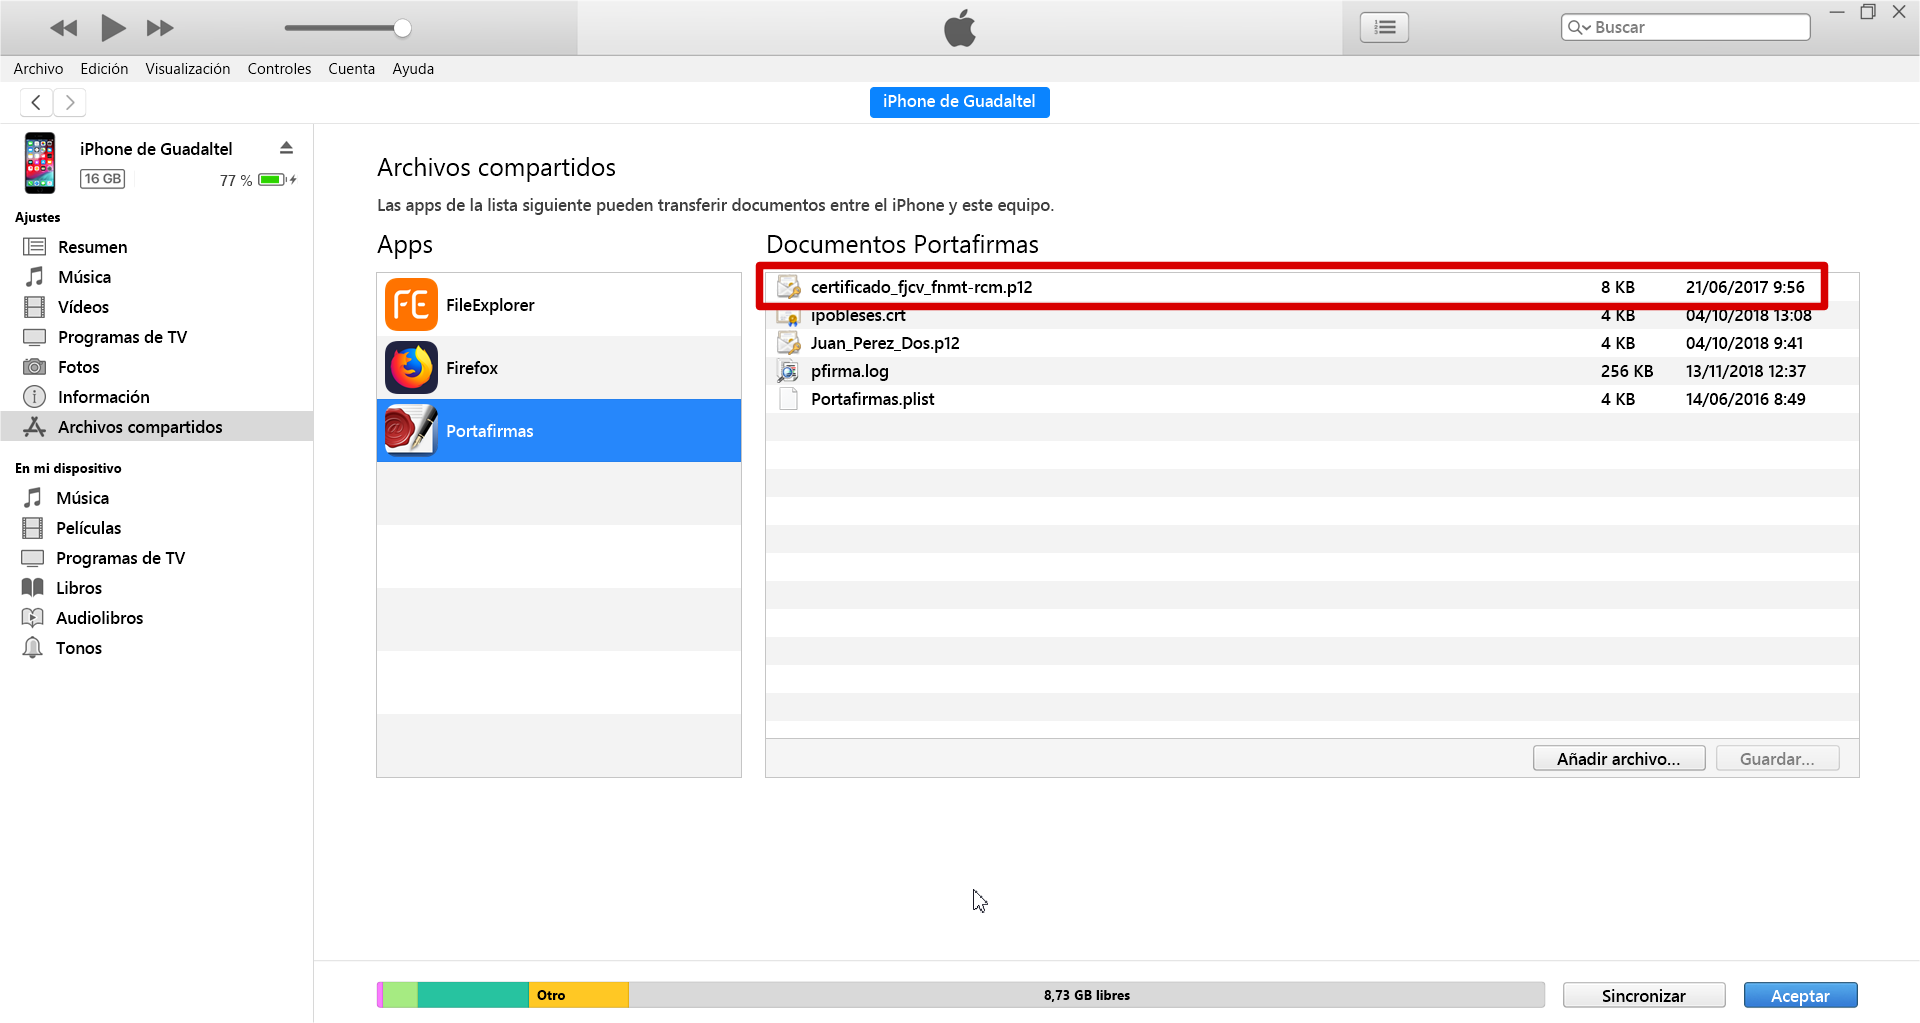Click the Buscar search field
The height and width of the screenshot is (1023, 1920).
[x=1686, y=27]
